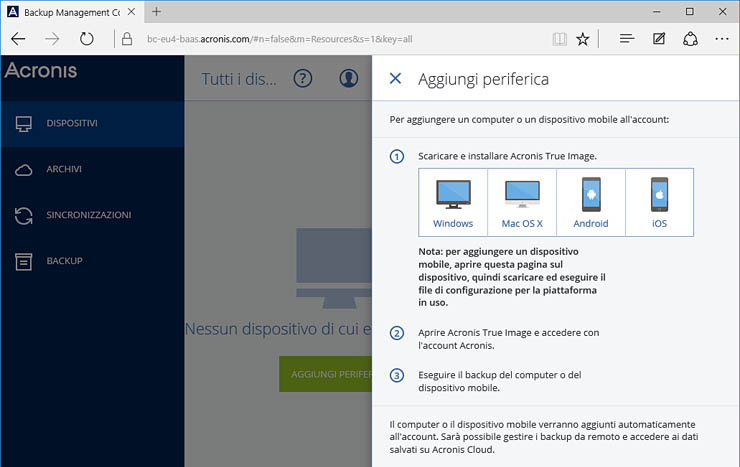This screenshot has width=740, height=467.
Task: Click the 'Tutti i dis...' heading
Action: tap(239, 79)
